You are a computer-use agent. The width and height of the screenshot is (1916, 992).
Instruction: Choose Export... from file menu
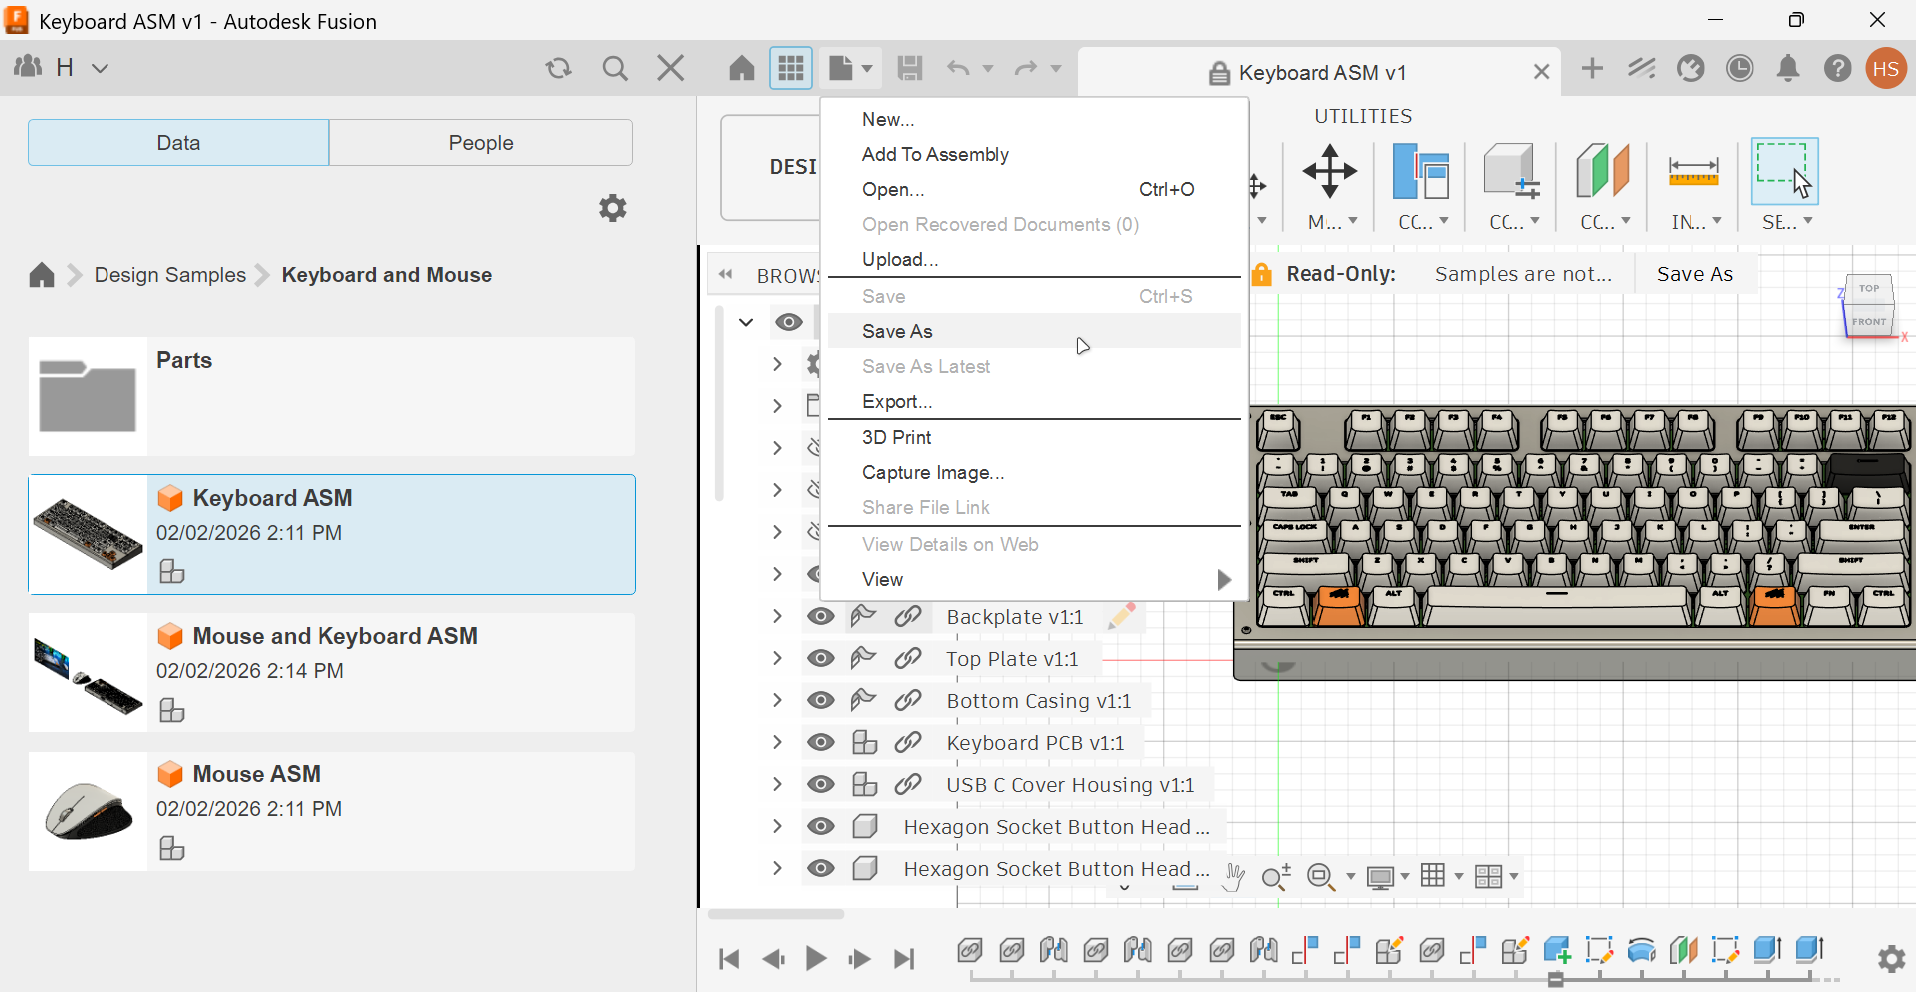tap(1034, 401)
